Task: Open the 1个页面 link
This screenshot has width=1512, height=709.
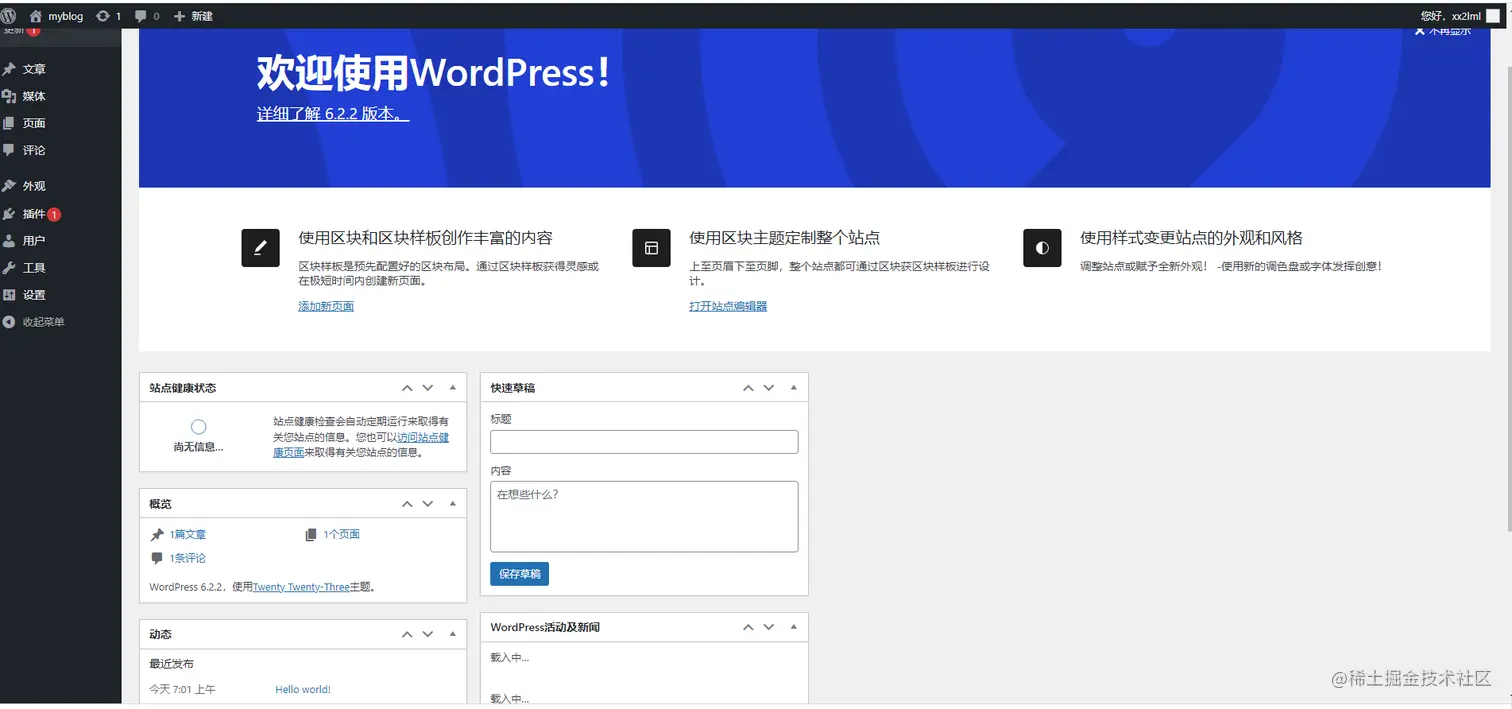Action: [x=341, y=535]
